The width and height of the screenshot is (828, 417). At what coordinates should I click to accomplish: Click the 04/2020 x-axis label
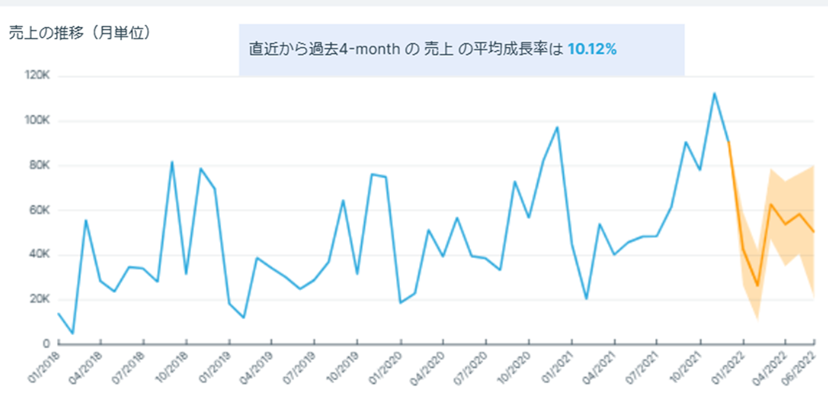[427, 367]
